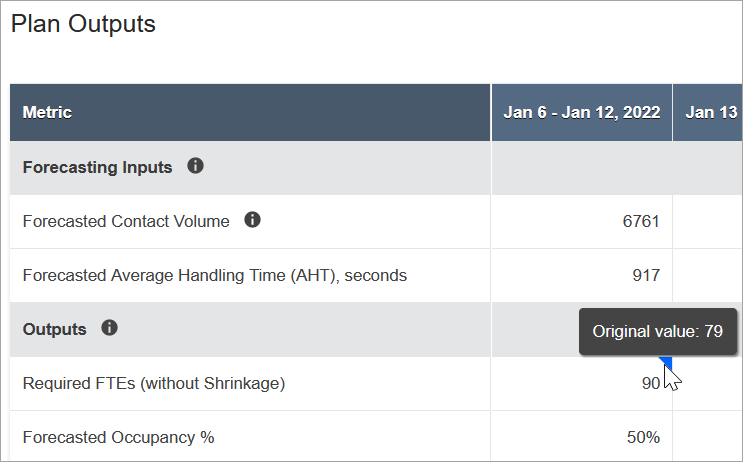
Task: Click info icon beside Outputs section
Action: [110, 328]
